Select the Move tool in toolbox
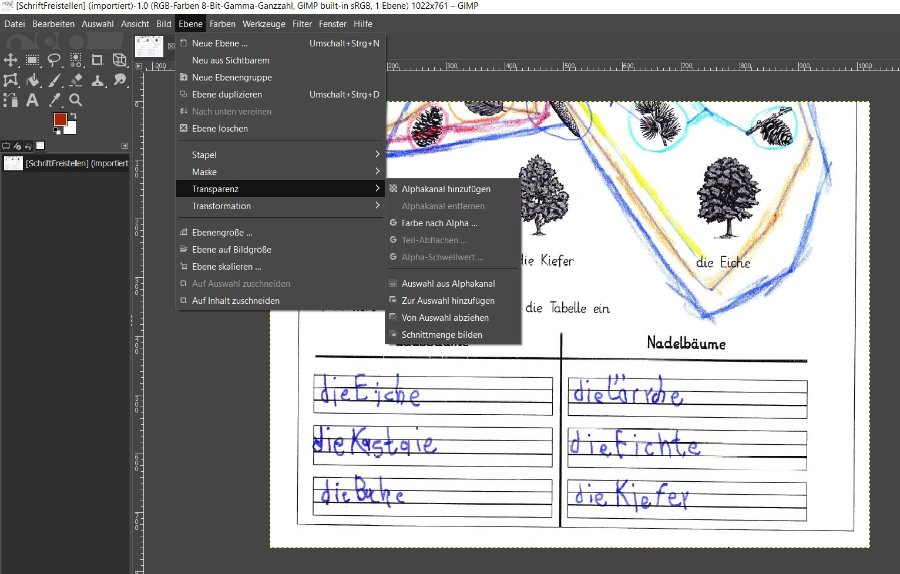The width and height of the screenshot is (900, 574). tap(11, 61)
